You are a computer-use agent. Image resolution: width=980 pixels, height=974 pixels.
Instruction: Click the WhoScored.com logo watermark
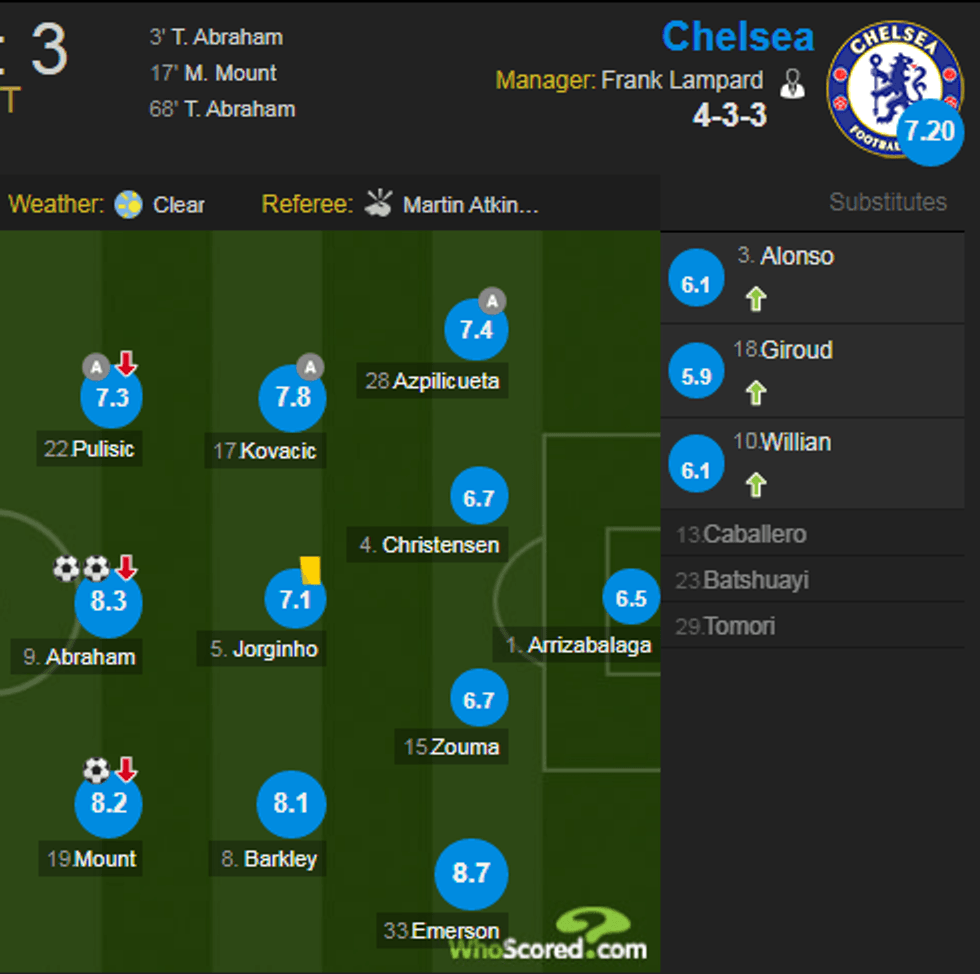coord(548,937)
